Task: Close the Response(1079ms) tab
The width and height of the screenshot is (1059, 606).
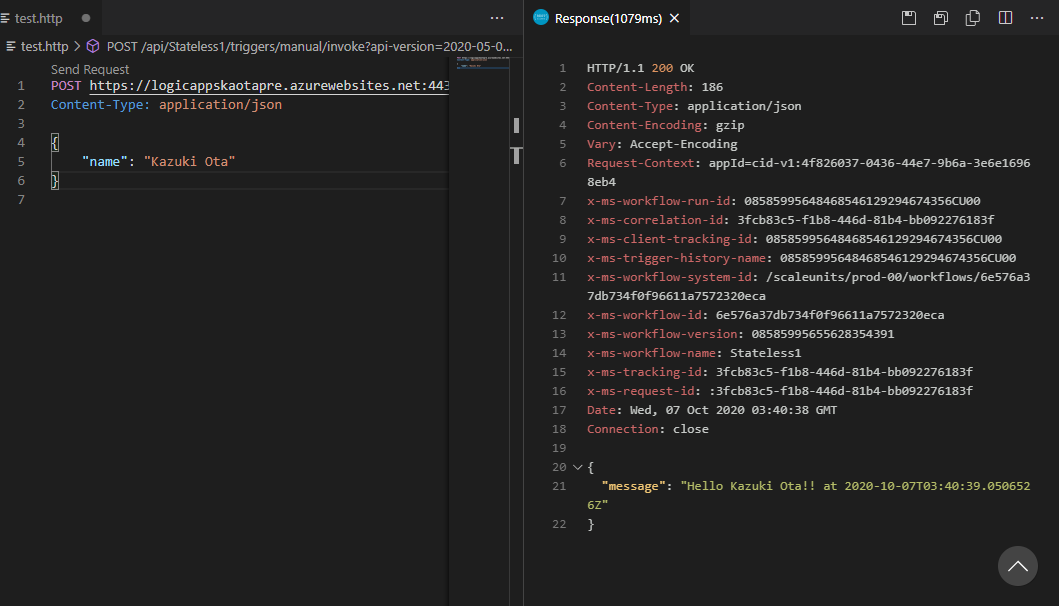Action: pyautogui.click(x=674, y=18)
